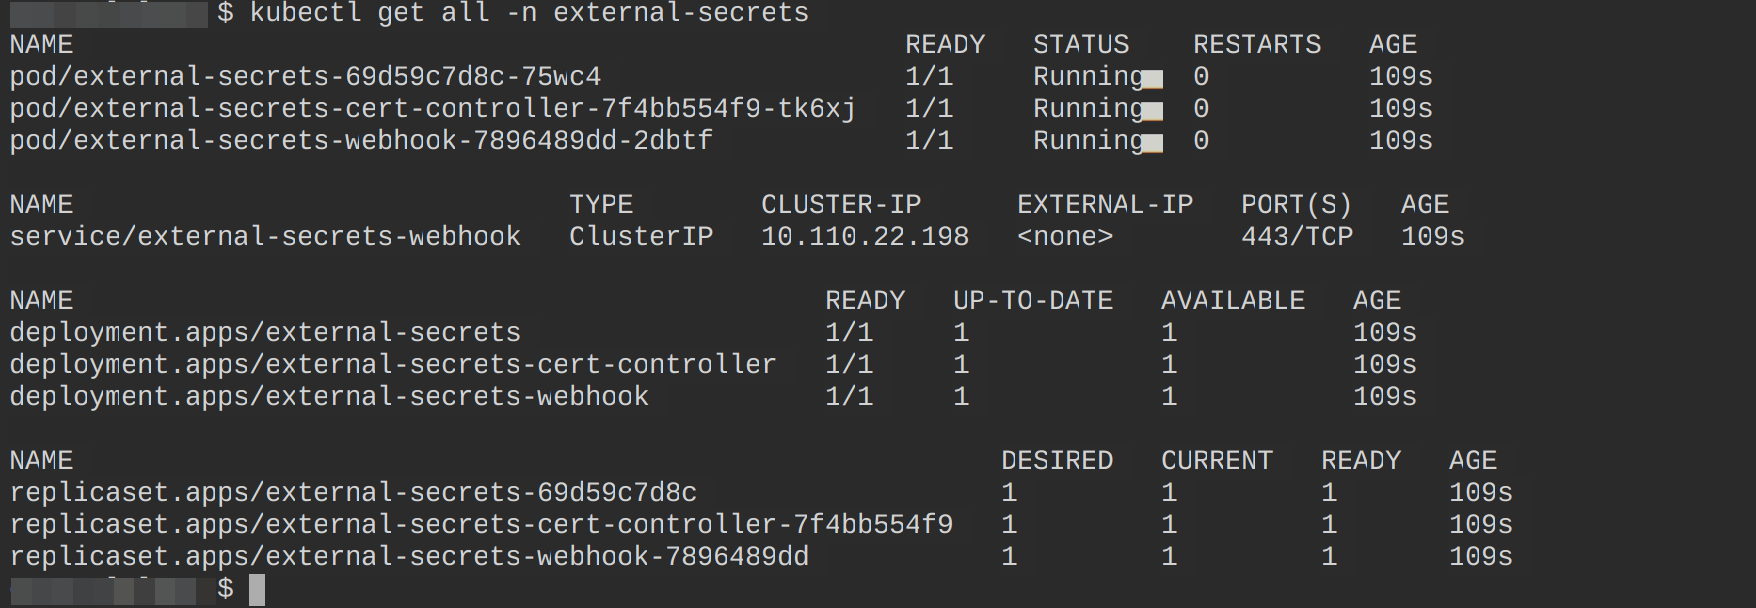The height and width of the screenshot is (608, 1756).
Task: Click the DESIRED column header
Action: point(1056,461)
